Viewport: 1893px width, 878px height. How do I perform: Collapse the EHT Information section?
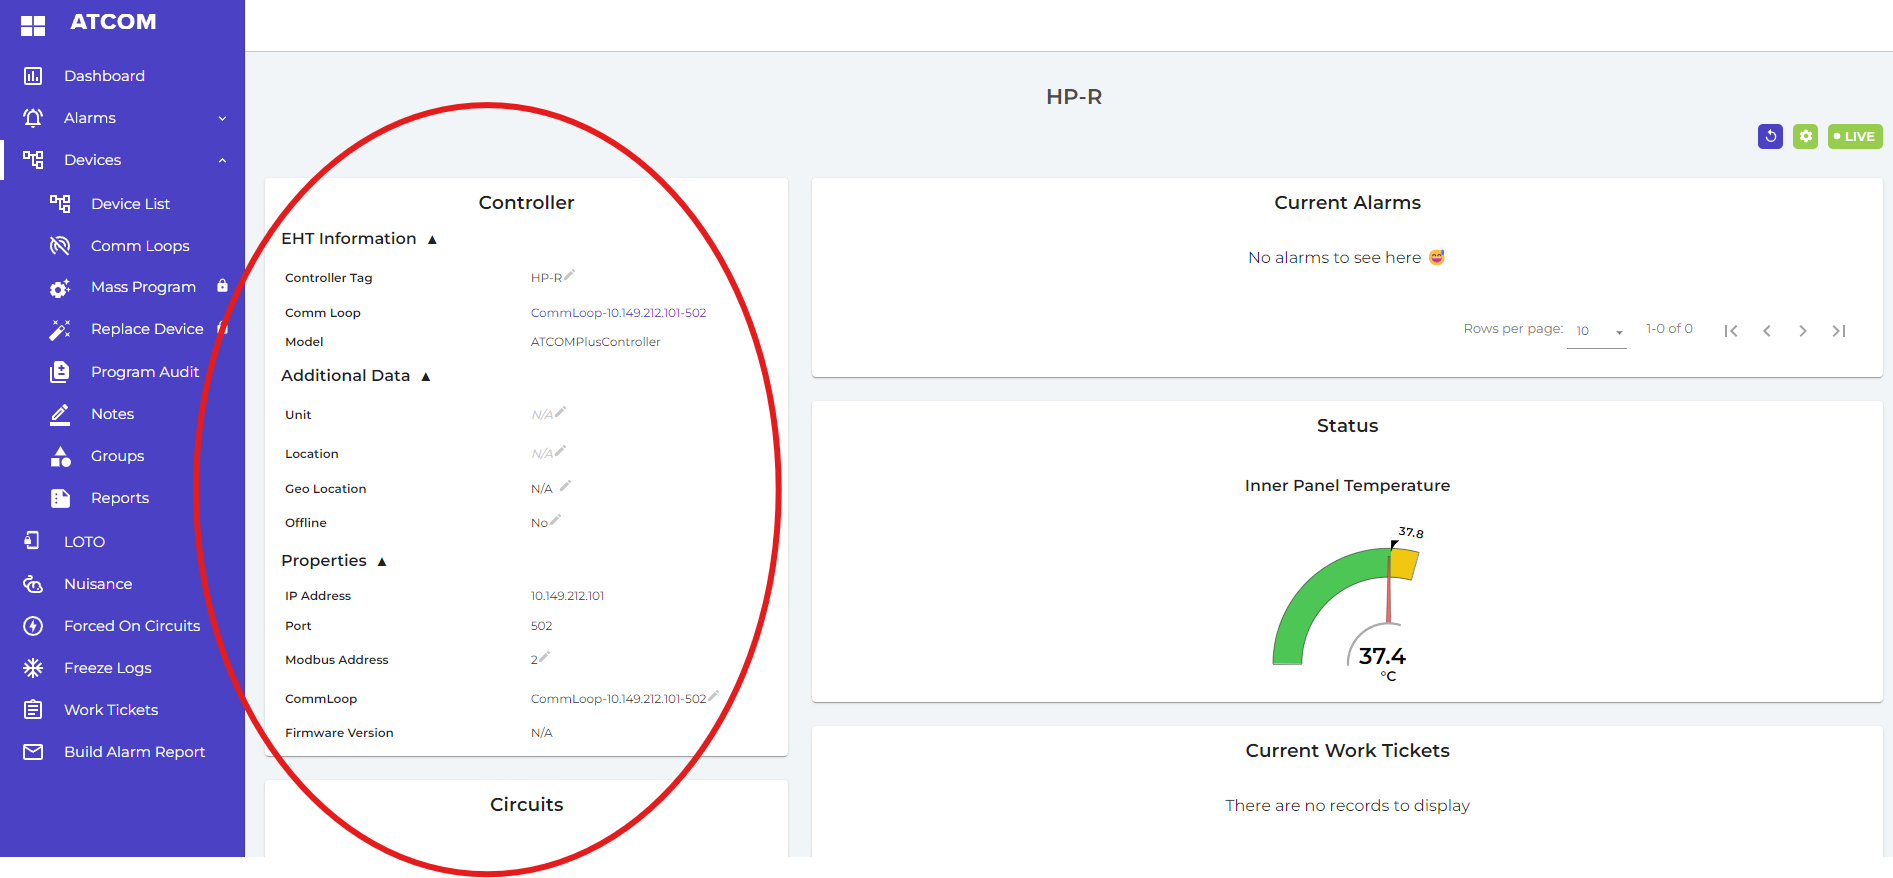pyautogui.click(x=432, y=239)
